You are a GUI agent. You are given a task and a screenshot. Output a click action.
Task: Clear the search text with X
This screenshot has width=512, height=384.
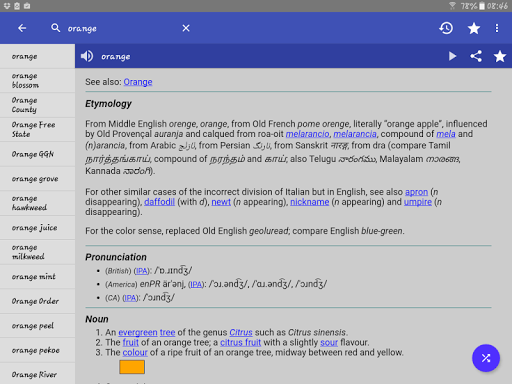(x=186, y=28)
